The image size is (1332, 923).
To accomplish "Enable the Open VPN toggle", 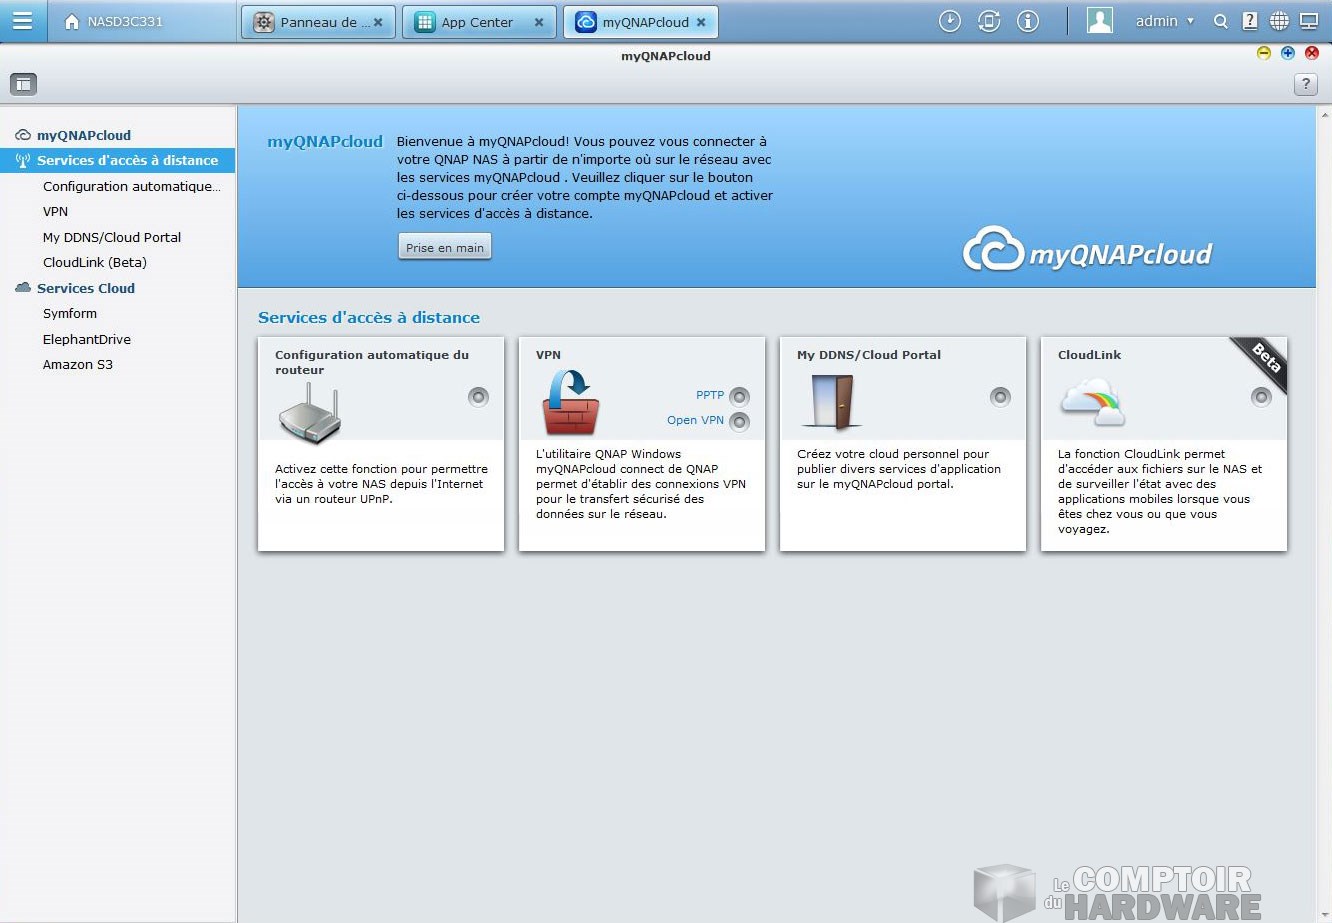I will [739, 421].
